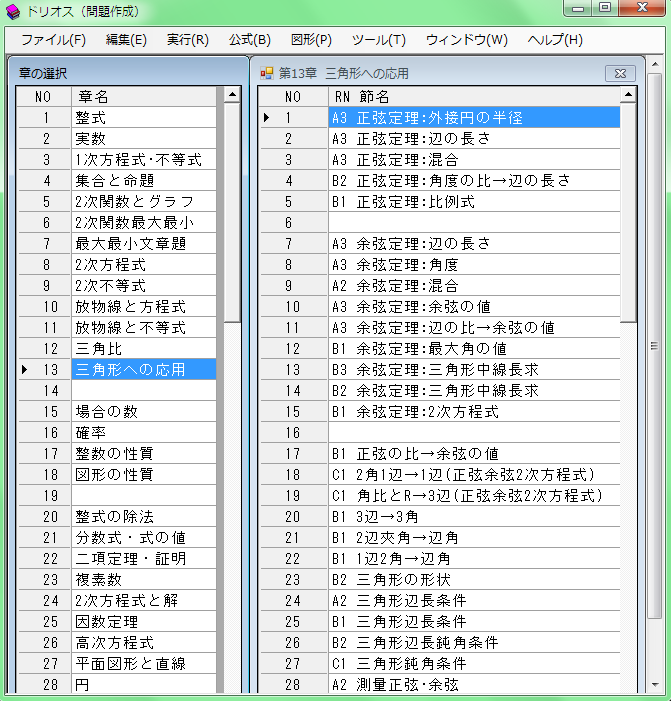Select chapter 整数の性質
The image size is (671, 701).
click(x=143, y=454)
